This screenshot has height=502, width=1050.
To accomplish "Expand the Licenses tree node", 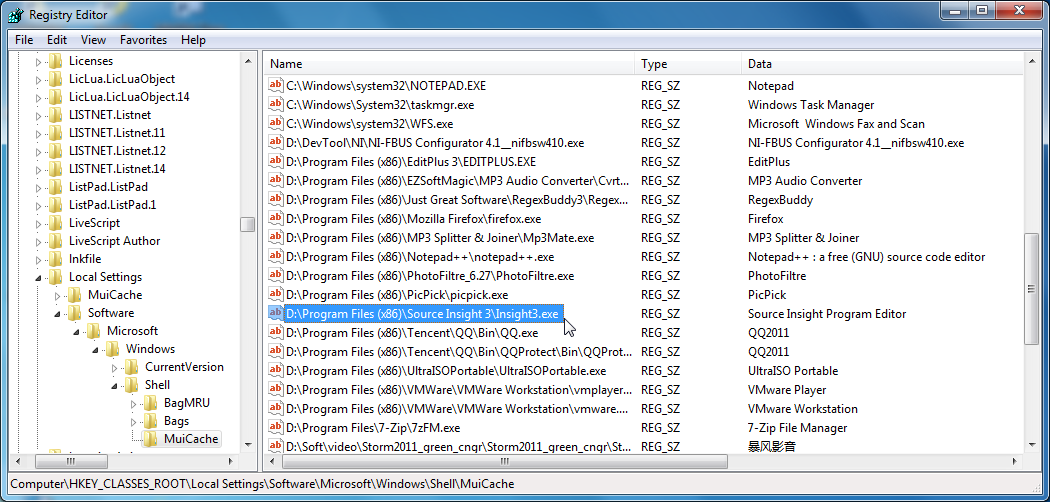I will [38, 62].
